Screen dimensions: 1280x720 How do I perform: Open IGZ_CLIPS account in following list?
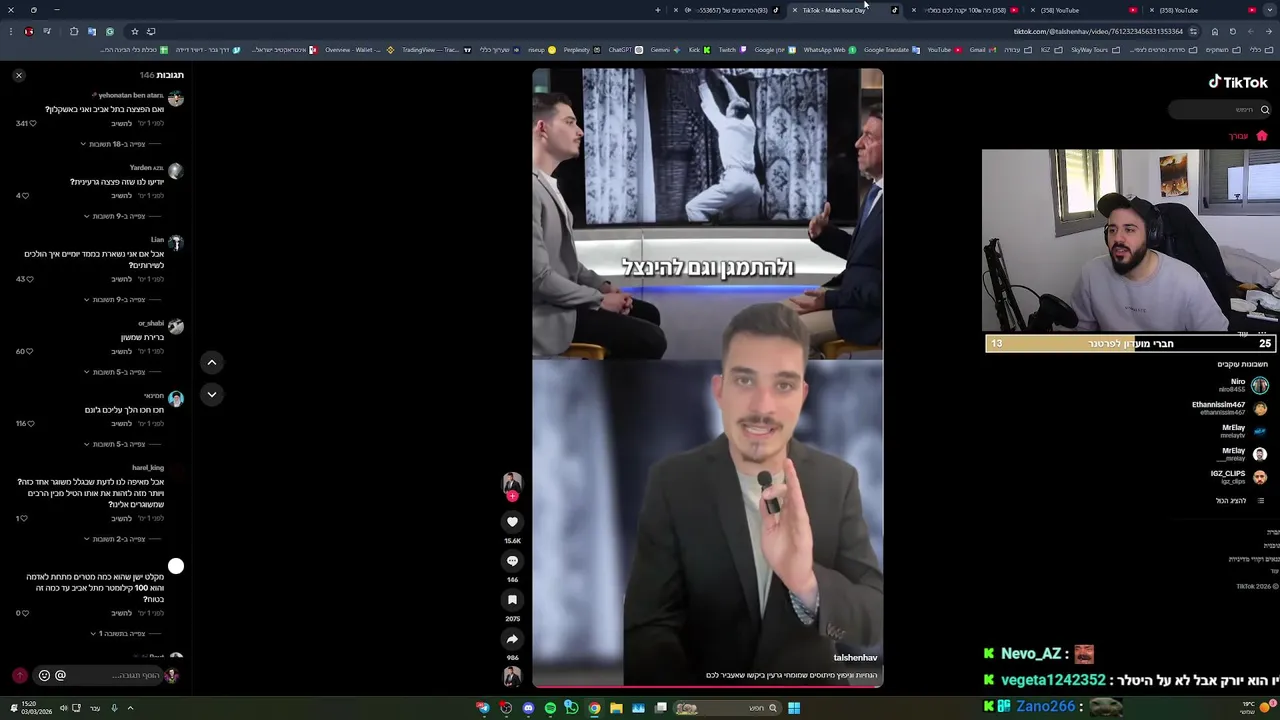[x=1239, y=477]
